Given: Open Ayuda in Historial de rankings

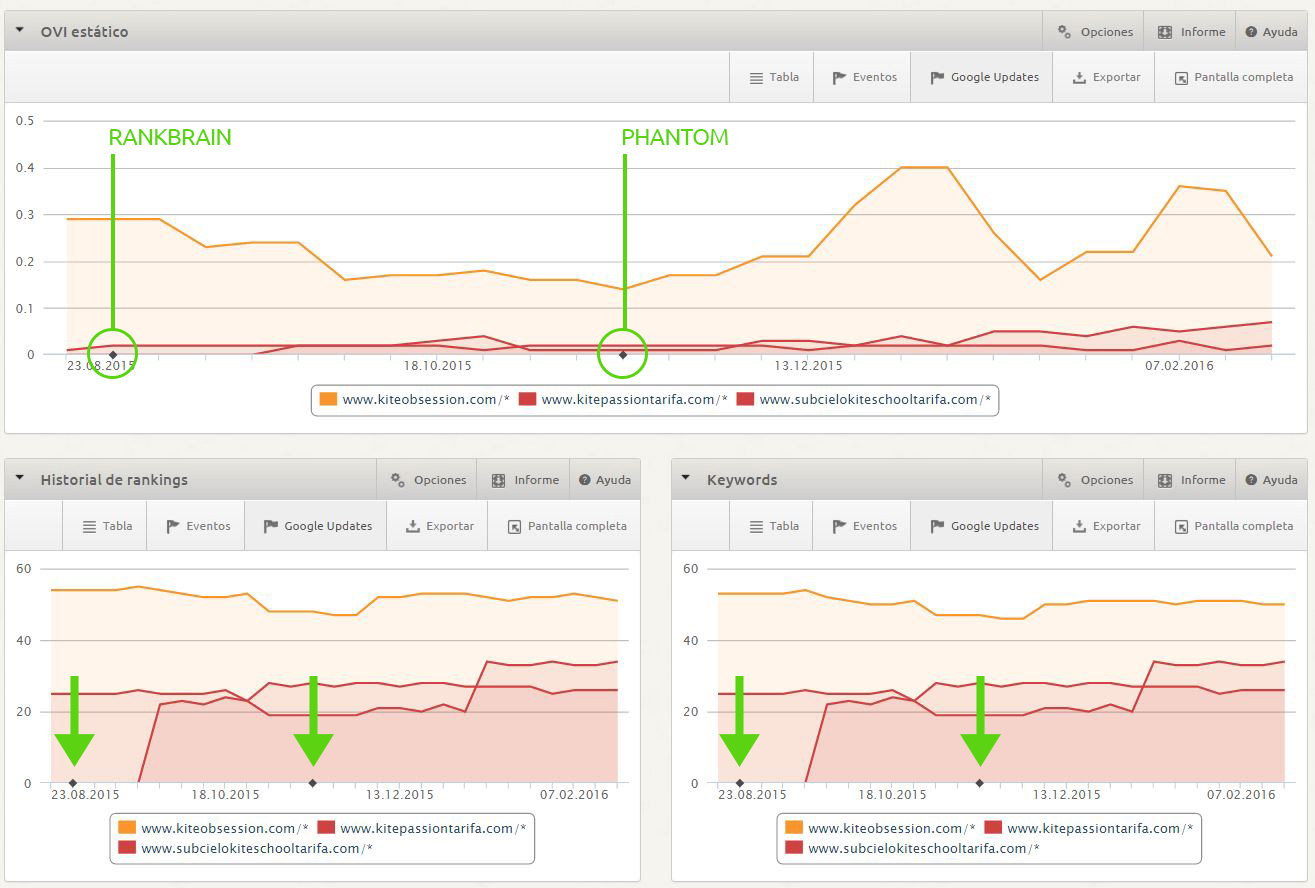Looking at the screenshot, I should (604, 480).
